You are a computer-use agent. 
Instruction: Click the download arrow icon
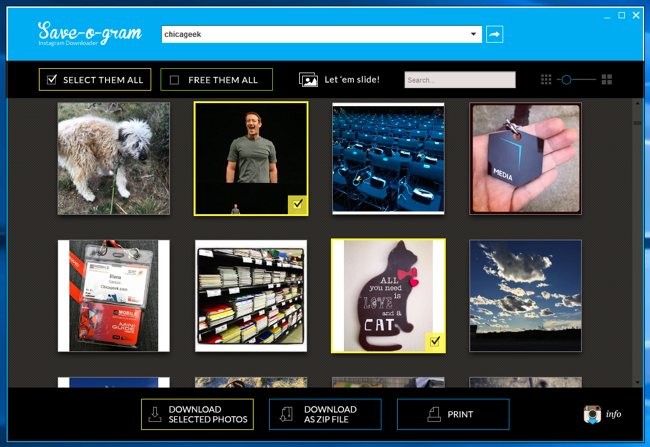pyautogui.click(x=155, y=414)
